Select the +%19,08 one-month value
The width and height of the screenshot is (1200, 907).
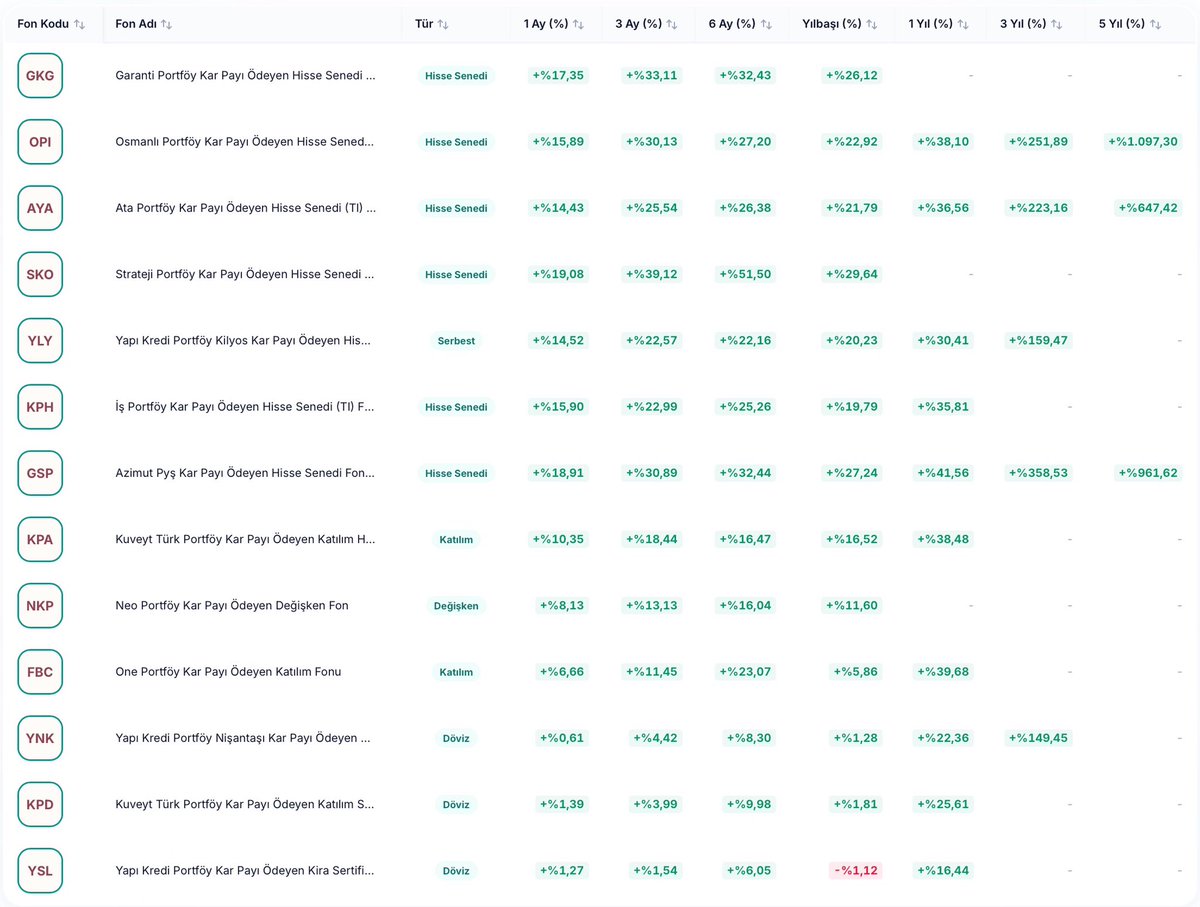tap(558, 274)
